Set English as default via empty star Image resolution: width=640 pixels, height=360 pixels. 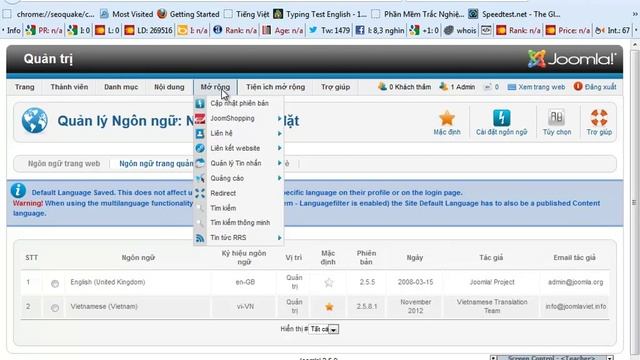coord(329,282)
